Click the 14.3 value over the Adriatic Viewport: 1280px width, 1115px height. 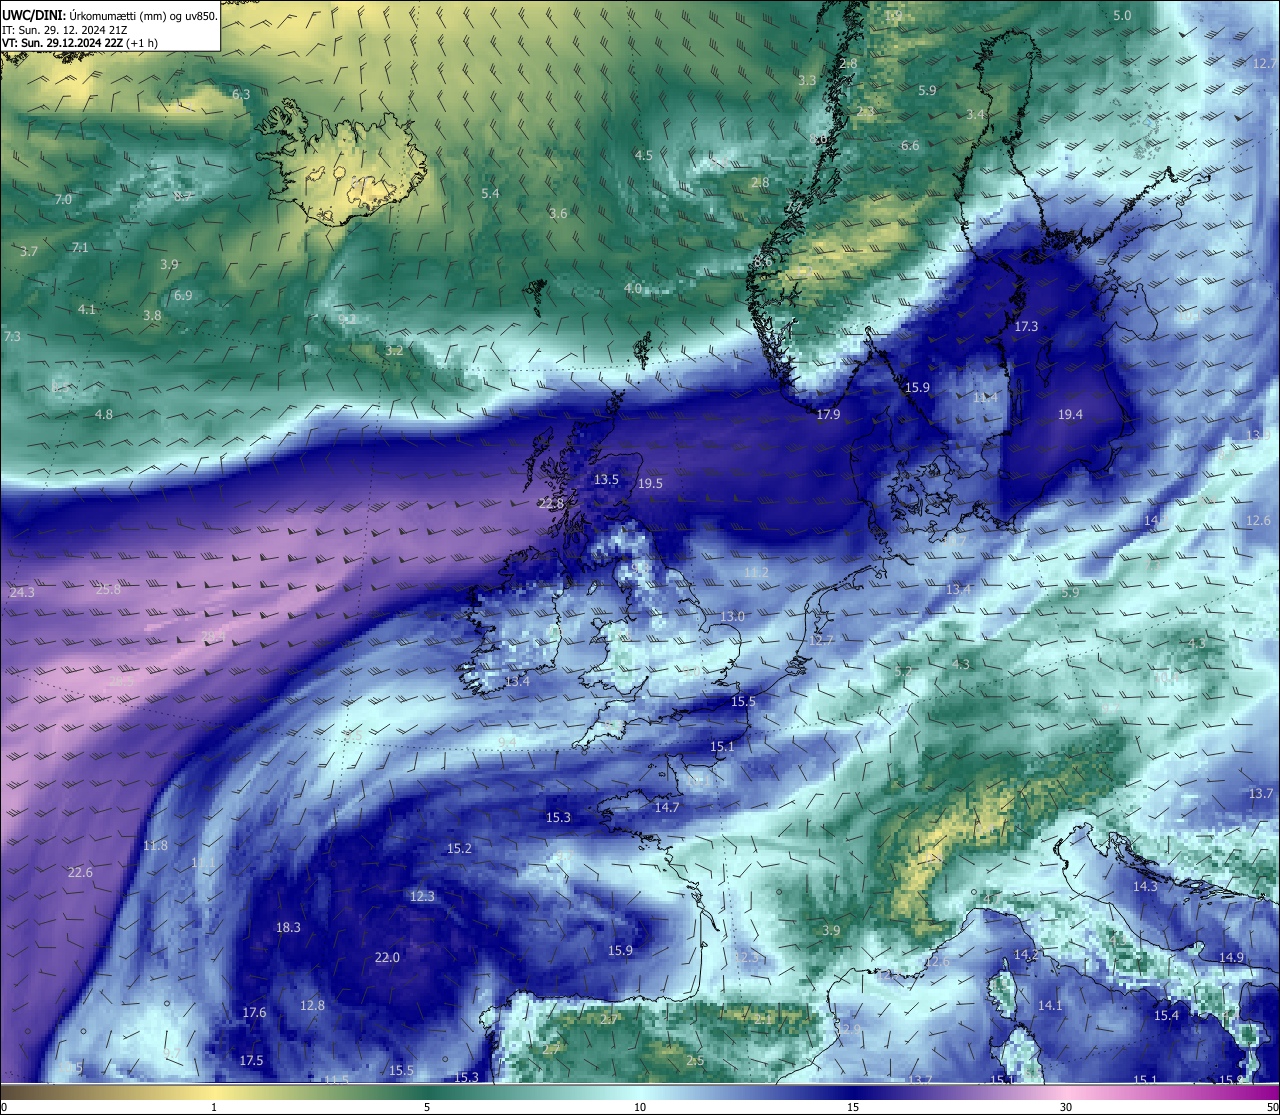click(x=1145, y=886)
